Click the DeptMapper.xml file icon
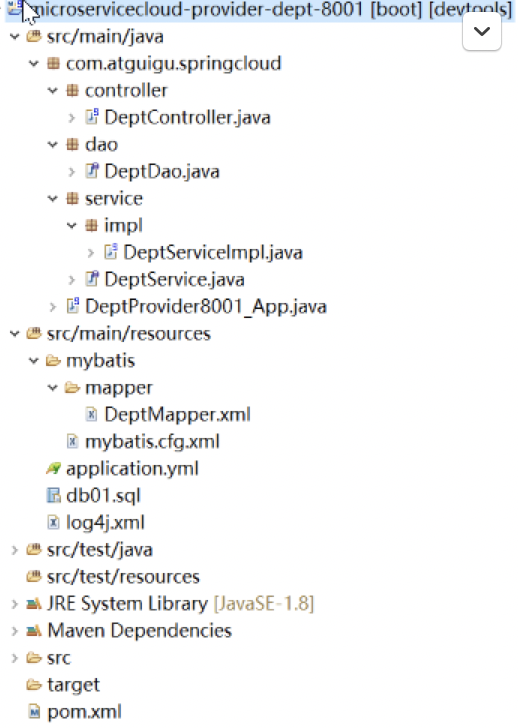Screen dimensions: 518x728 click(x=91, y=414)
